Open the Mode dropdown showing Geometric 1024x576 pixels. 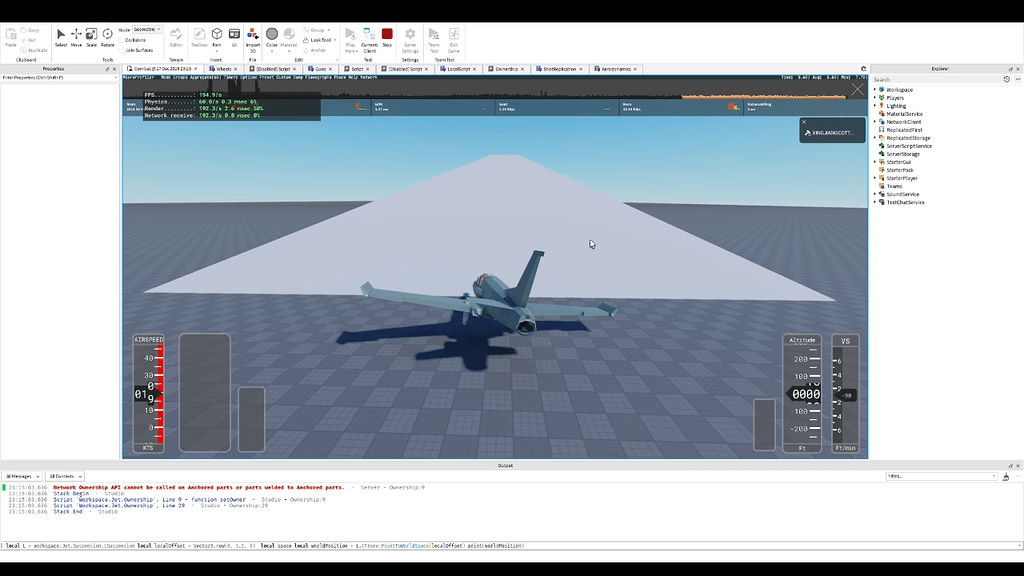coord(147,29)
